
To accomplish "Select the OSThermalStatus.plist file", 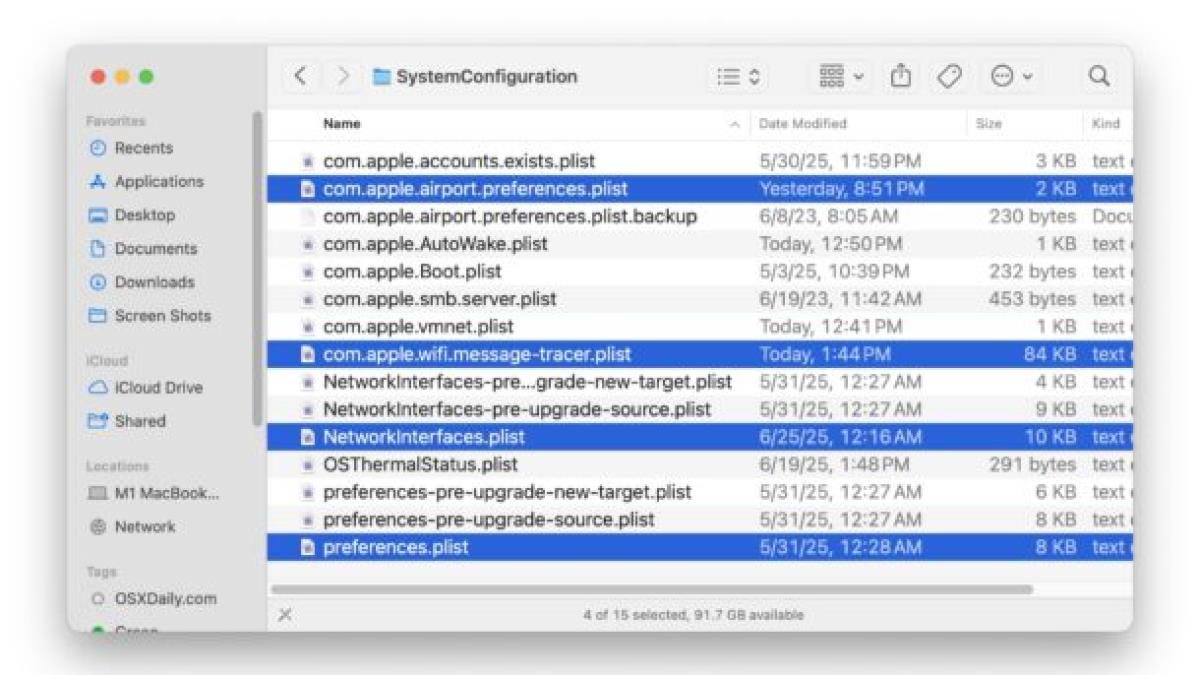I will (x=420, y=465).
